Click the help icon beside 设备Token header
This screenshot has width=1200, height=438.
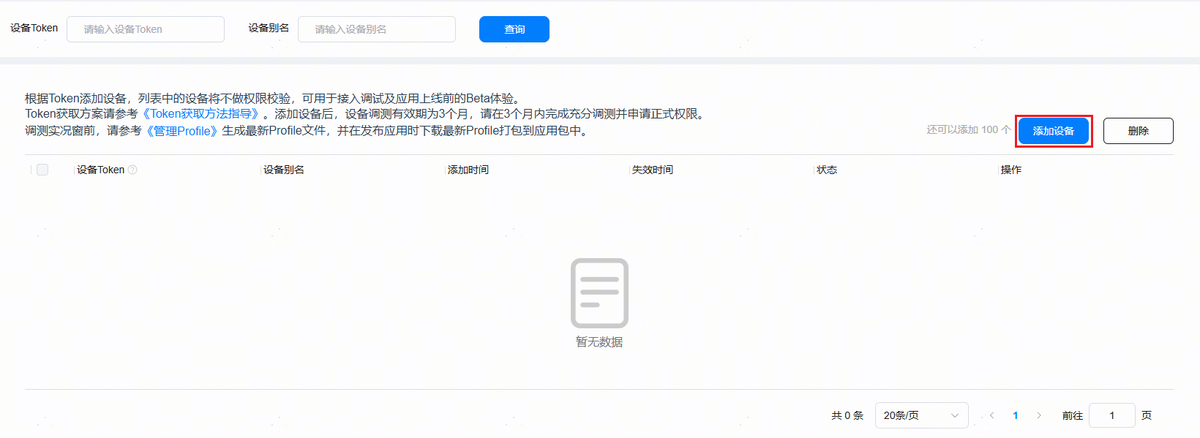(133, 170)
